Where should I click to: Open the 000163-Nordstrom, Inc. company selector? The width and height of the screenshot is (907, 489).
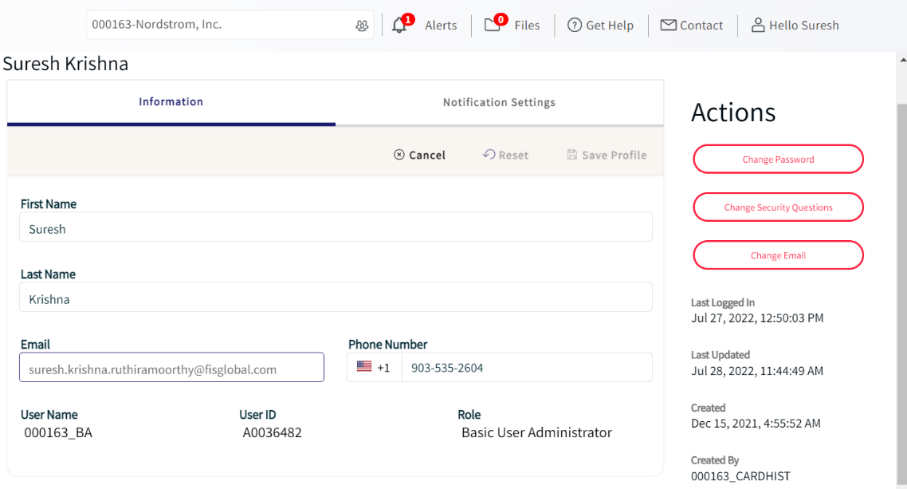coord(230,25)
